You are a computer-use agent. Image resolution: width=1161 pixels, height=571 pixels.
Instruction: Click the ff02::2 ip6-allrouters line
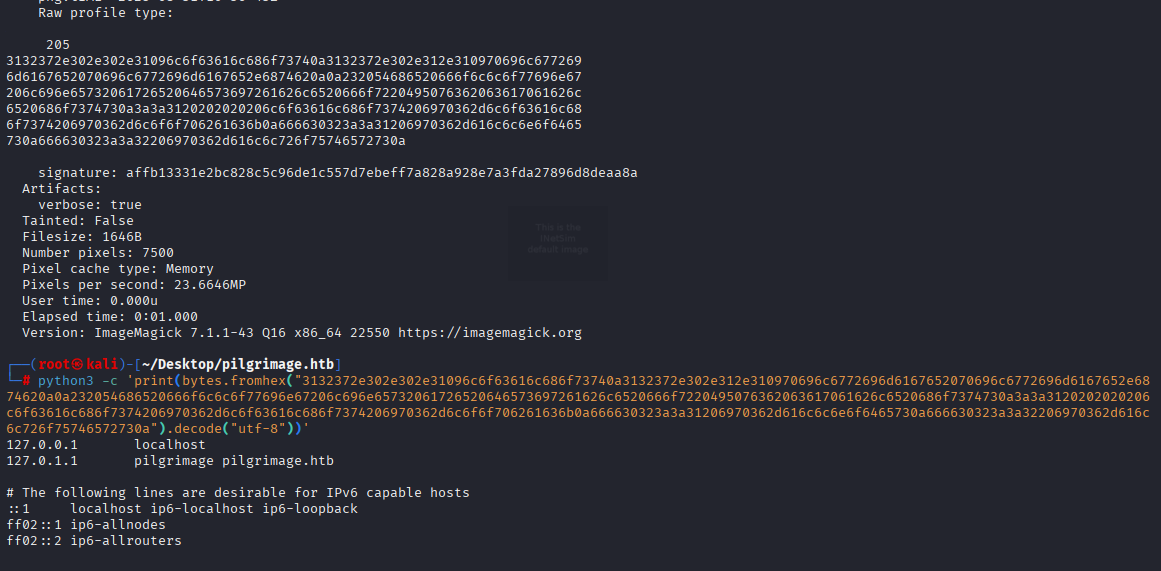click(94, 541)
